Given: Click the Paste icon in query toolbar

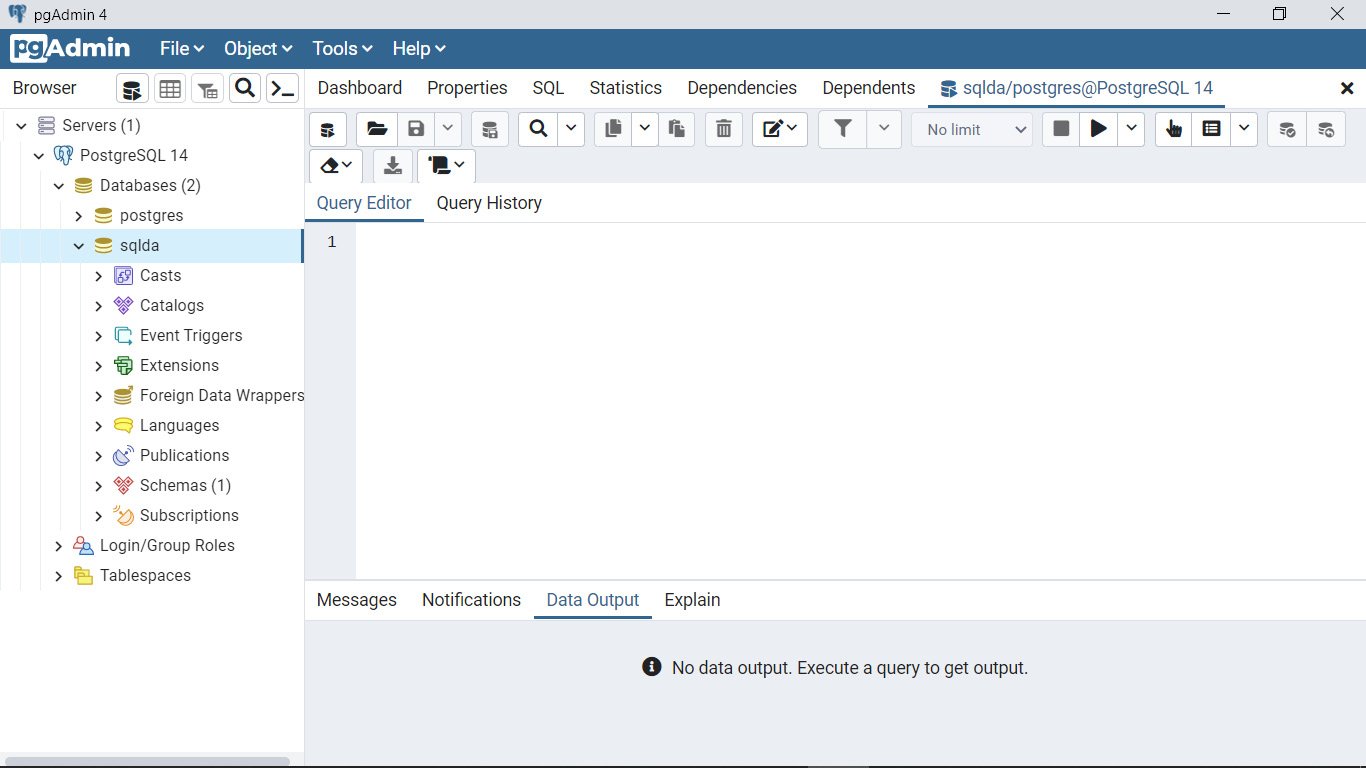Looking at the screenshot, I should 677,130.
